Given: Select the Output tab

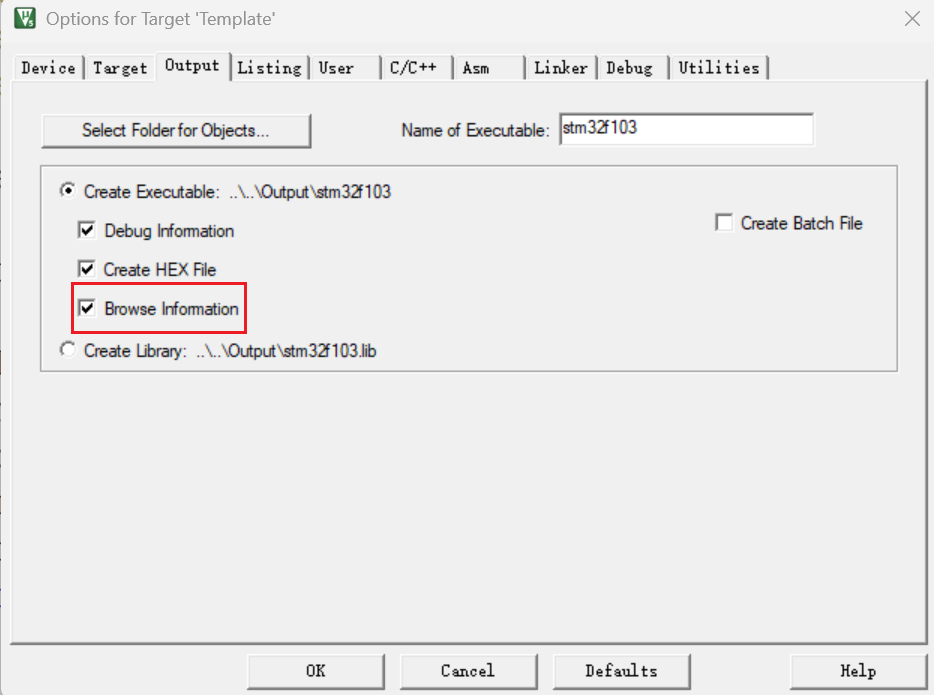Looking at the screenshot, I should click(192, 66).
